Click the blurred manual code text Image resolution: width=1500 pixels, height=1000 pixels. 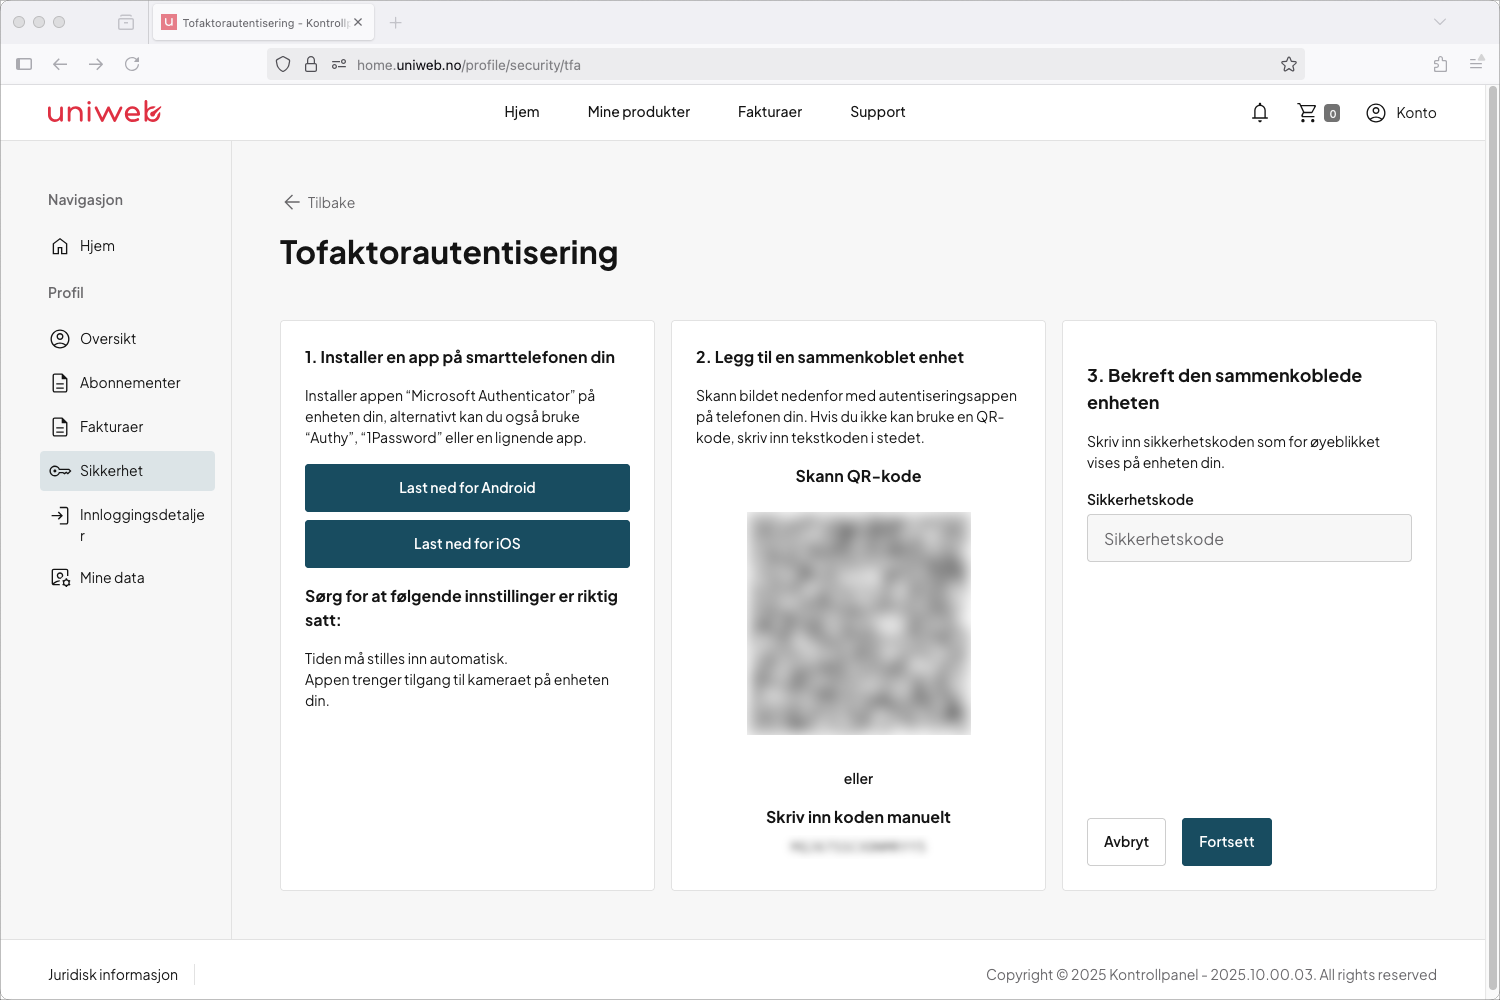(x=858, y=847)
